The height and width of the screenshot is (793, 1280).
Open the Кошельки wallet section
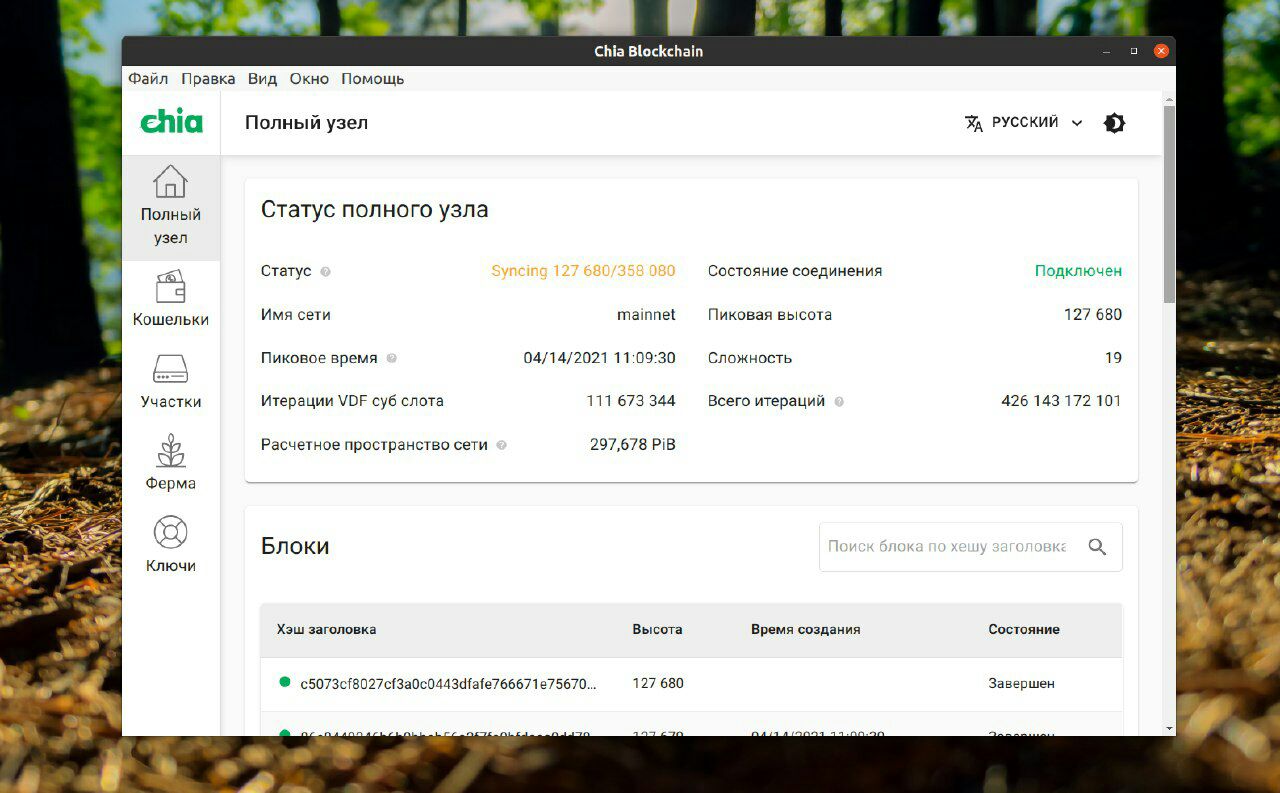171,300
